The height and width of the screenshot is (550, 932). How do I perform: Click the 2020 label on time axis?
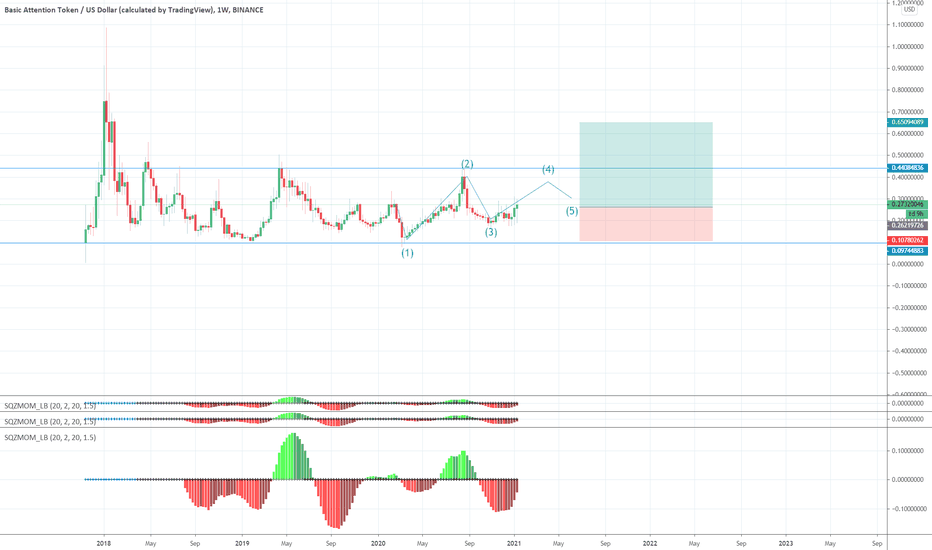377,543
